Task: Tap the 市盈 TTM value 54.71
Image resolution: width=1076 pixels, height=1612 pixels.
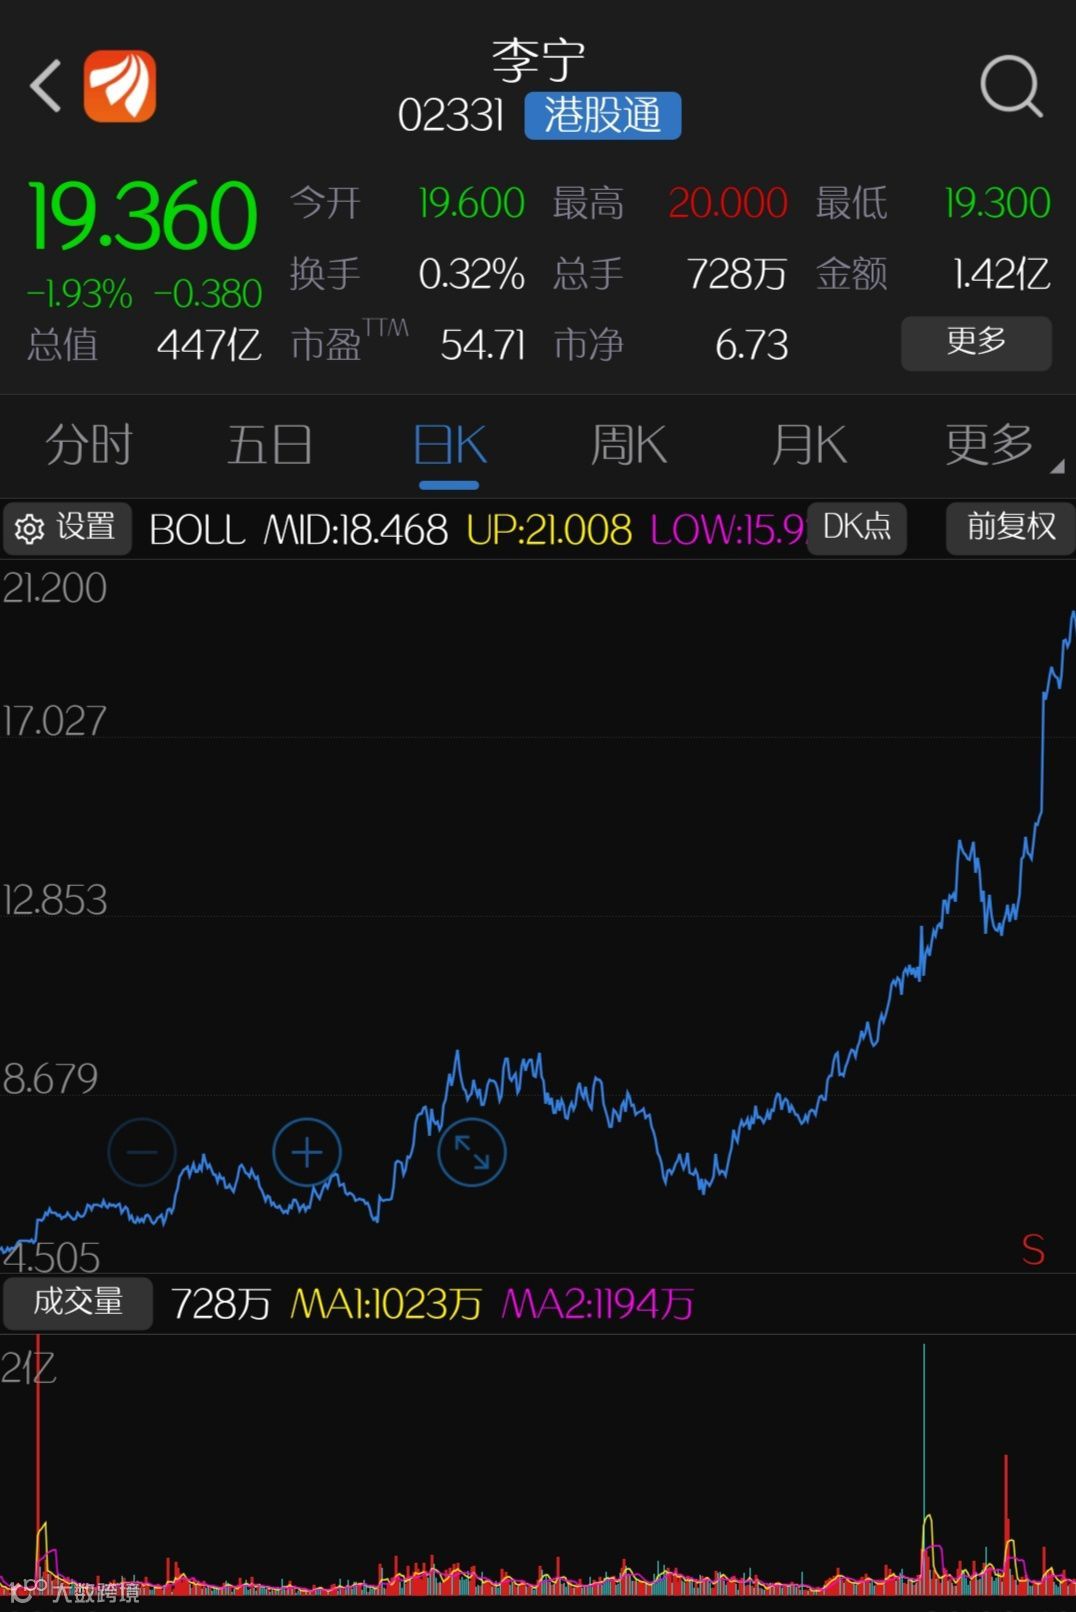Action: tap(482, 345)
